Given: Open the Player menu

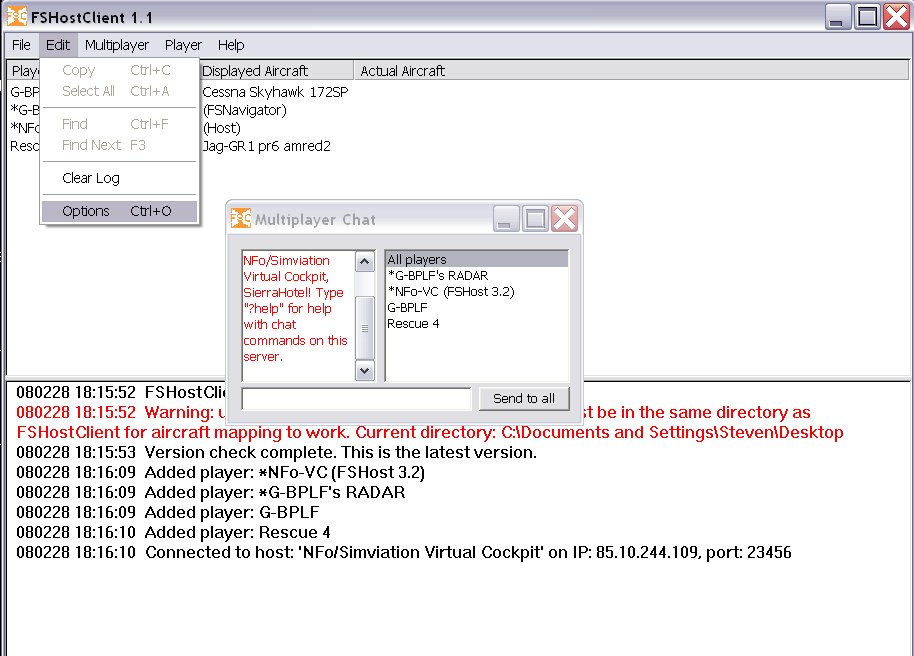Looking at the screenshot, I should point(183,45).
